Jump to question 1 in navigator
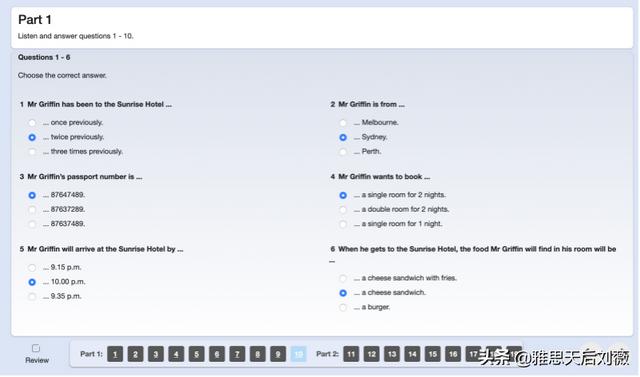Screen dimensions: 640x377 pos(115,354)
